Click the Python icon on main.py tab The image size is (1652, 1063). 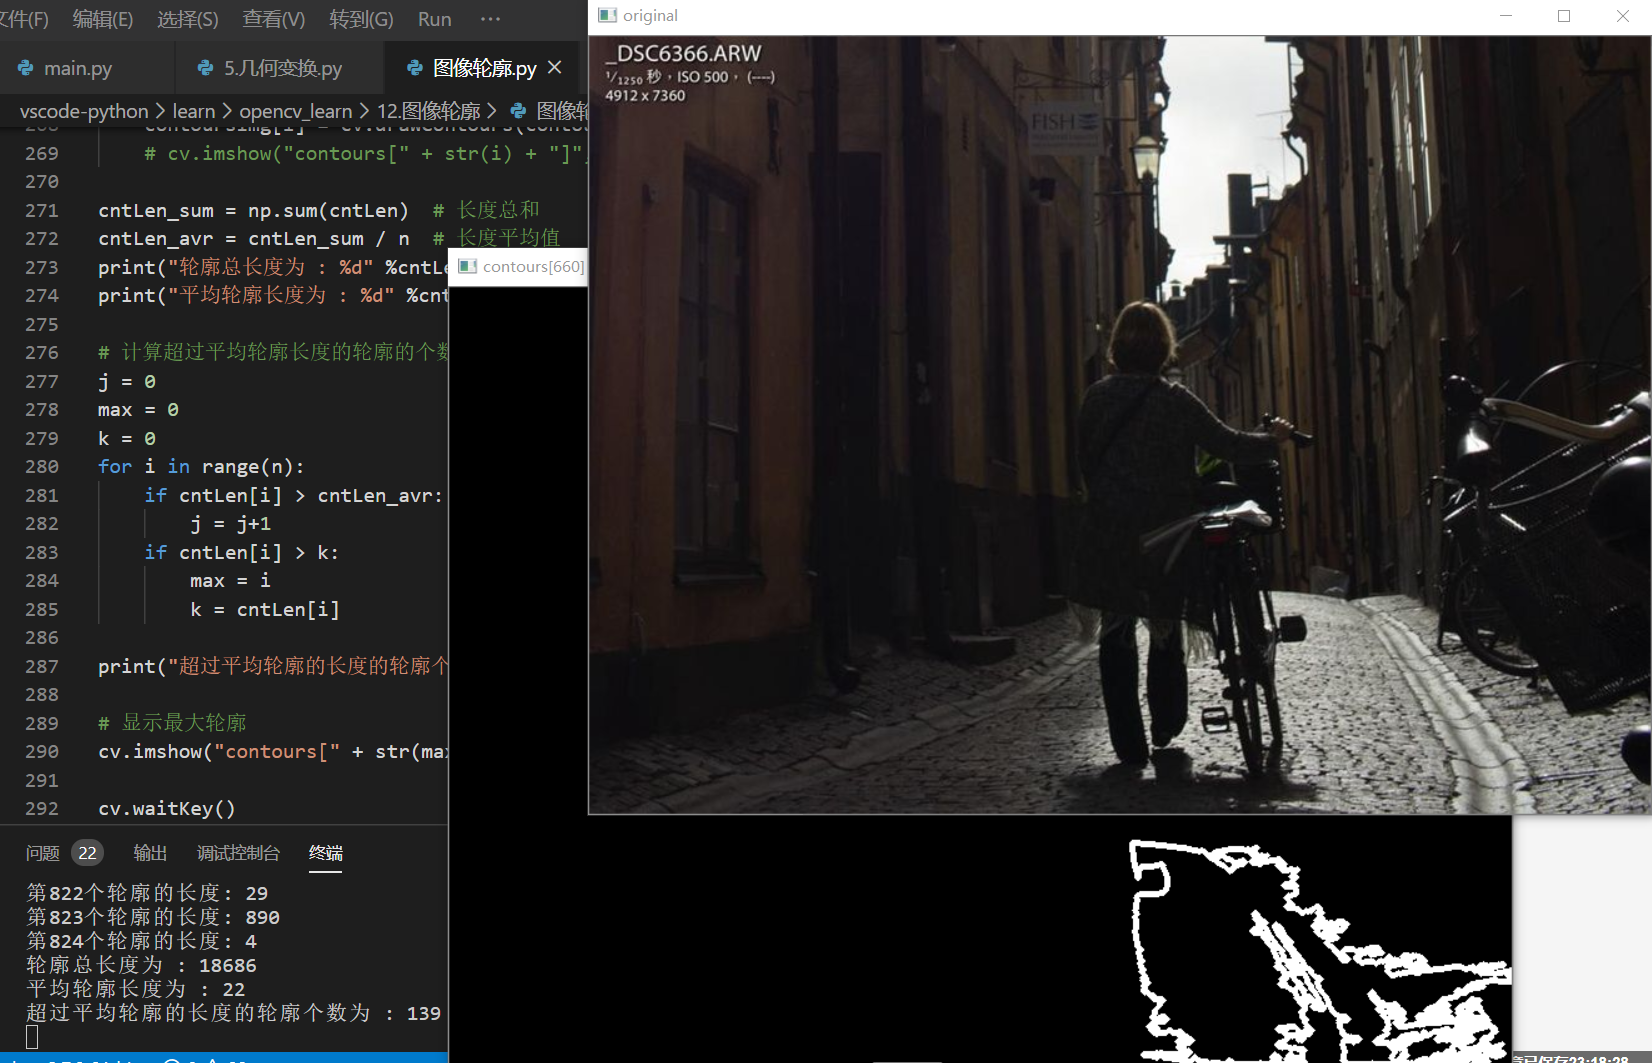coord(24,67)
